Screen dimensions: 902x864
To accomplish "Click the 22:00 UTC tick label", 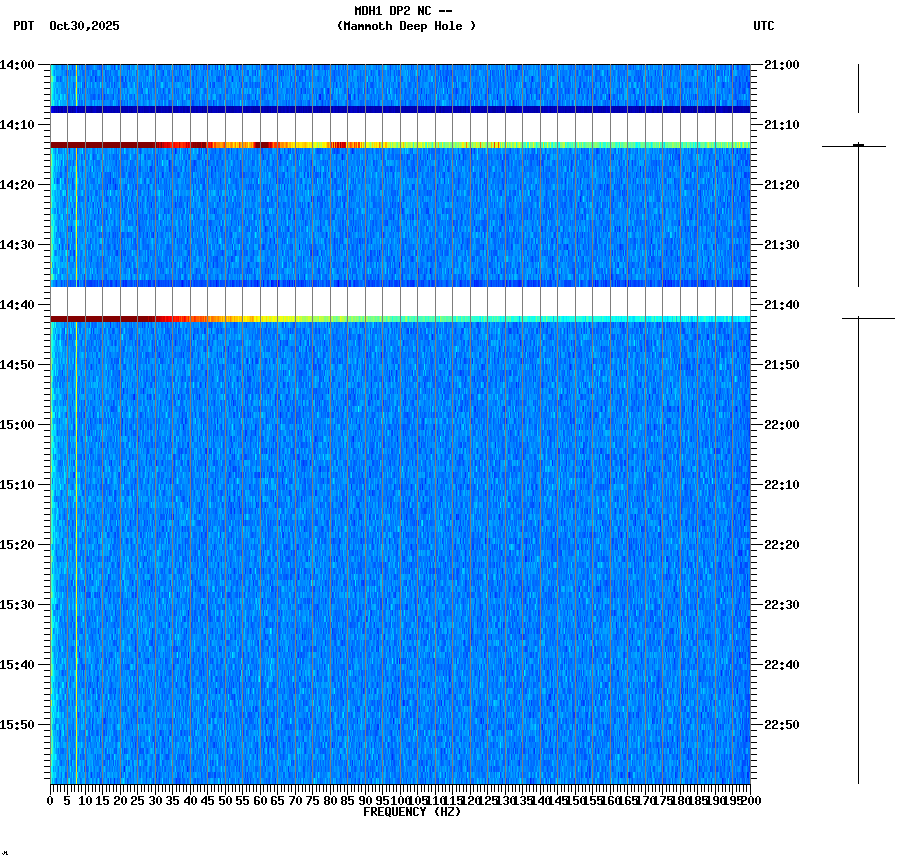I will tap(780, 422).
